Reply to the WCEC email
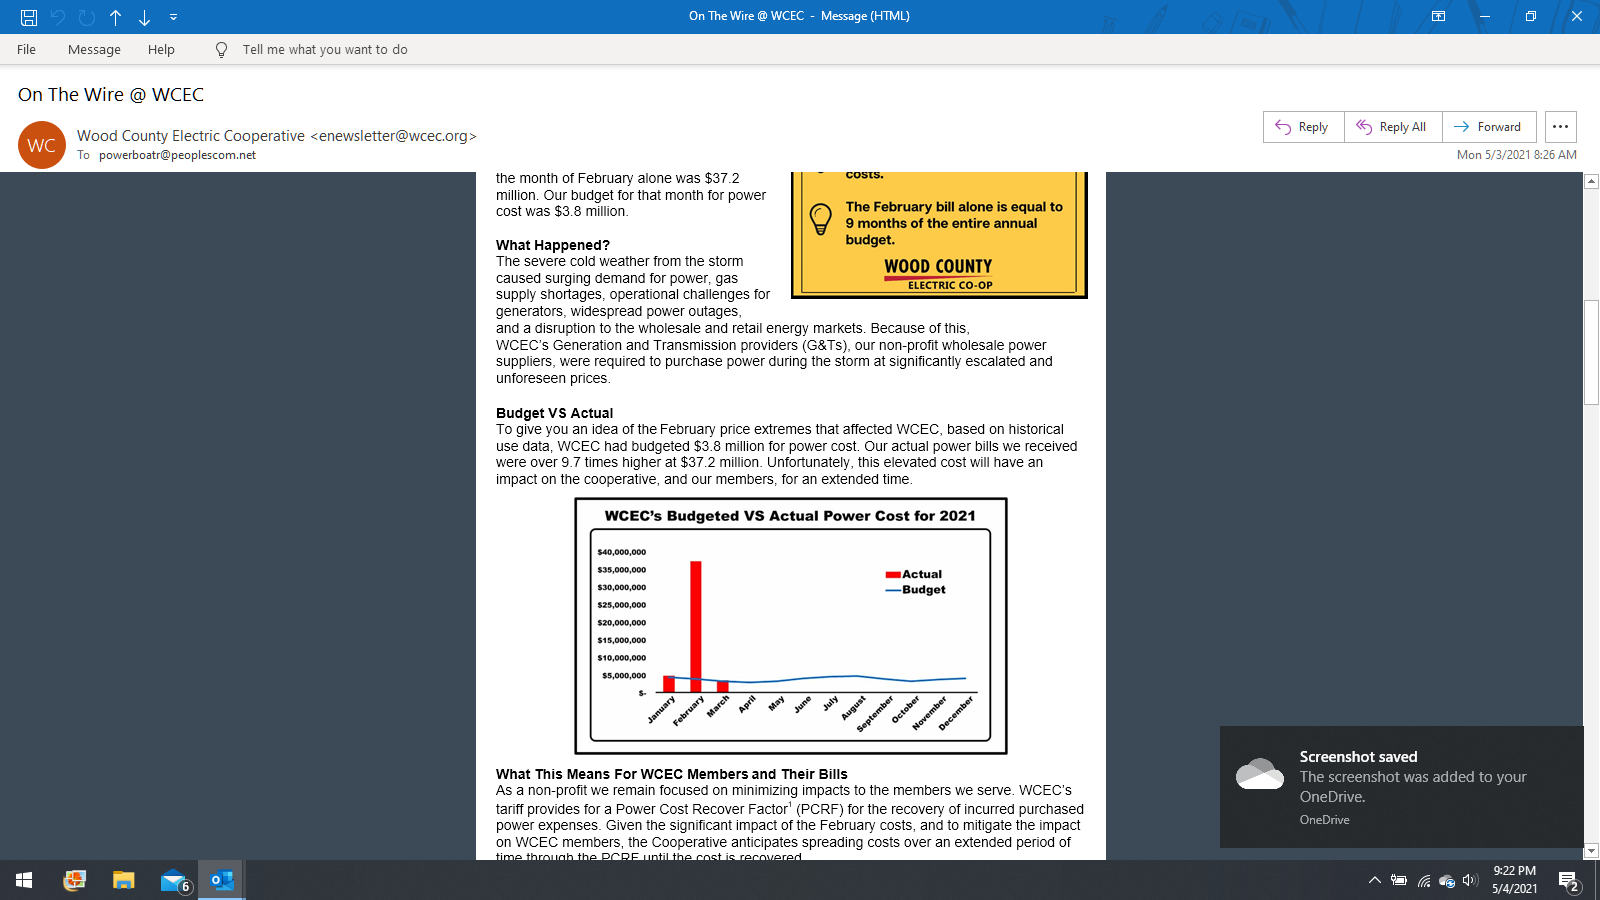The image size is (1600, 900). tap(1303, 127)
